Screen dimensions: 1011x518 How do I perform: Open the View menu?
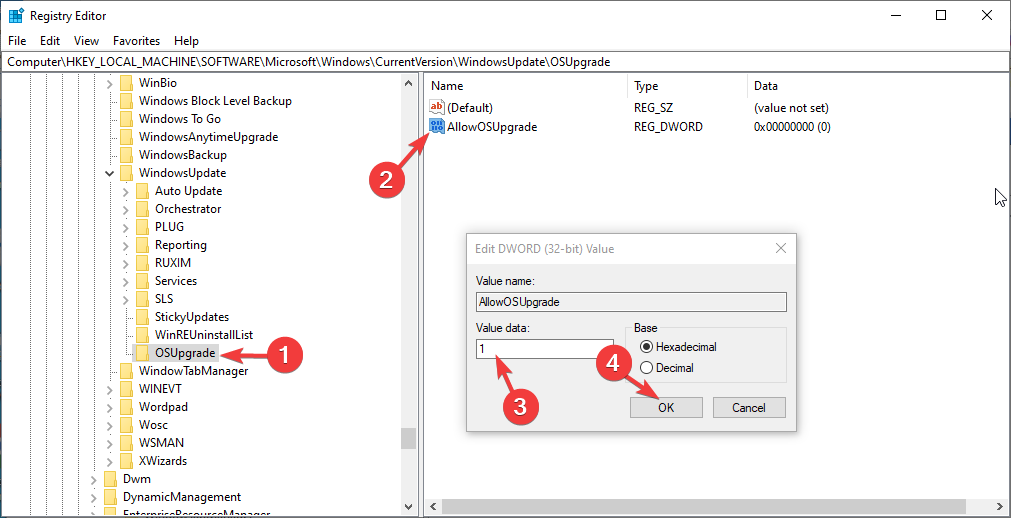[86, 41]
